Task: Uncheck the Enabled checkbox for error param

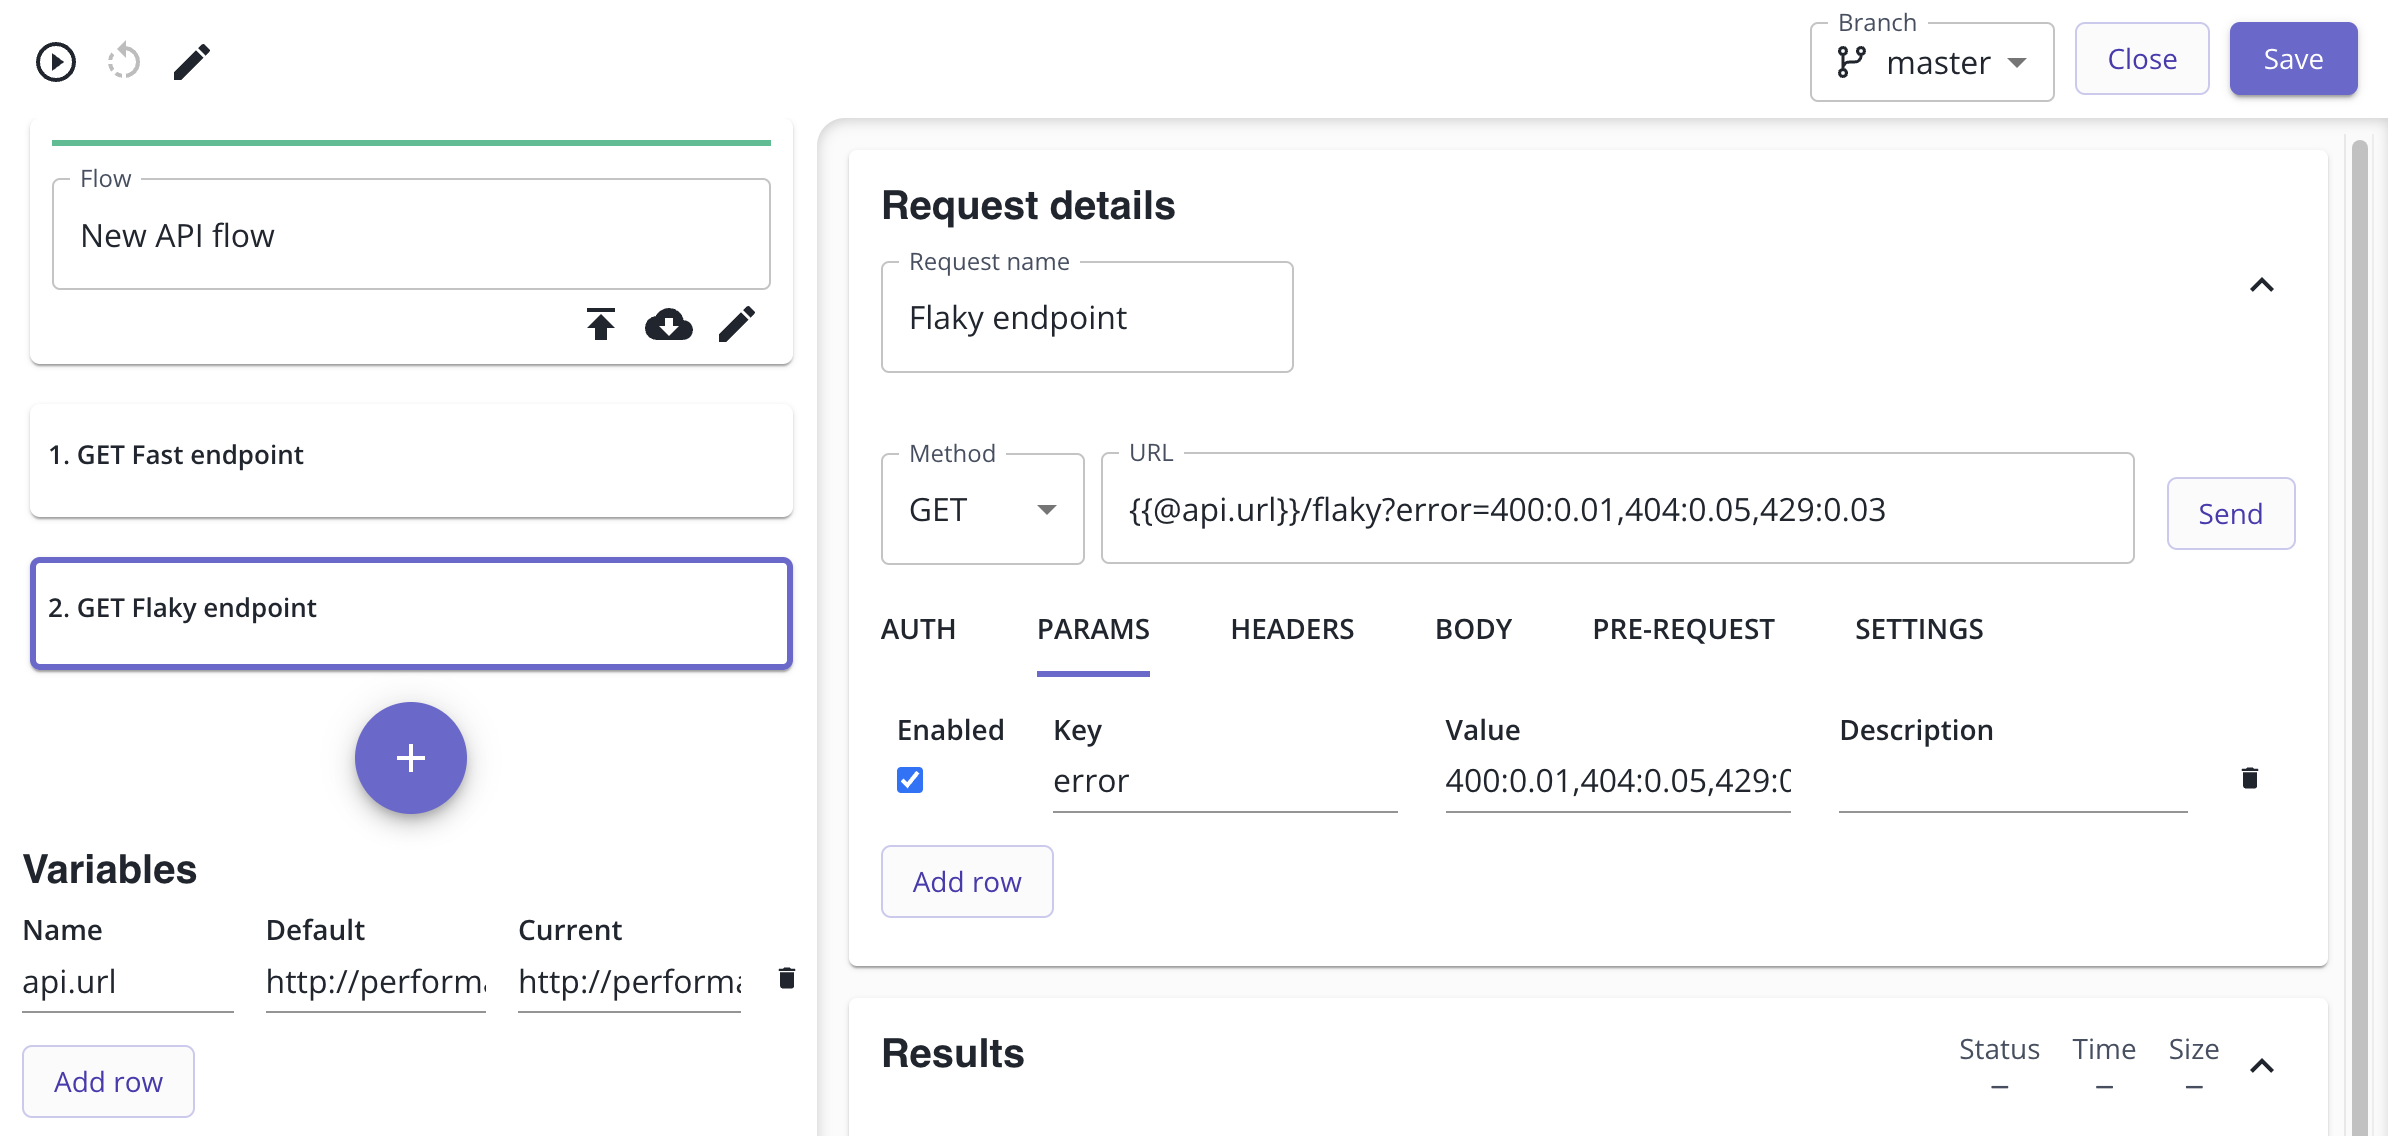Action: [910, 780]
